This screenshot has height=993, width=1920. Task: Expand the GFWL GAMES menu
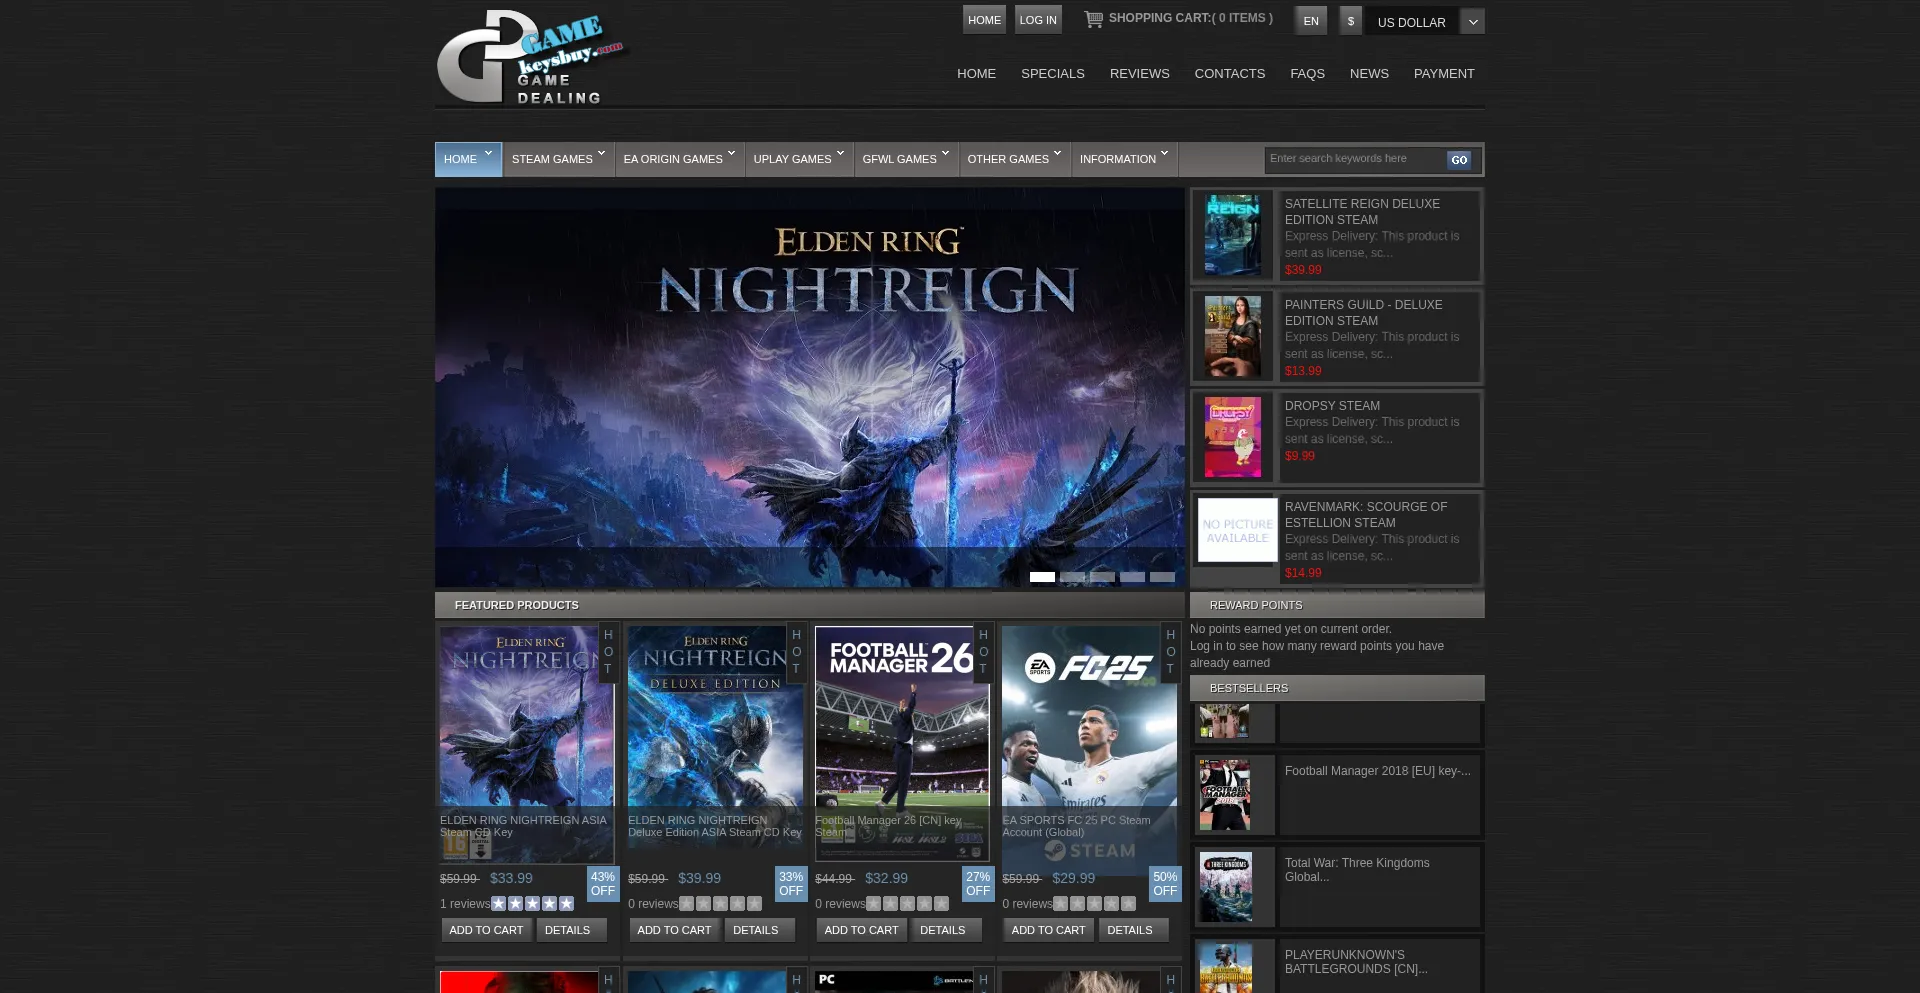905,159
